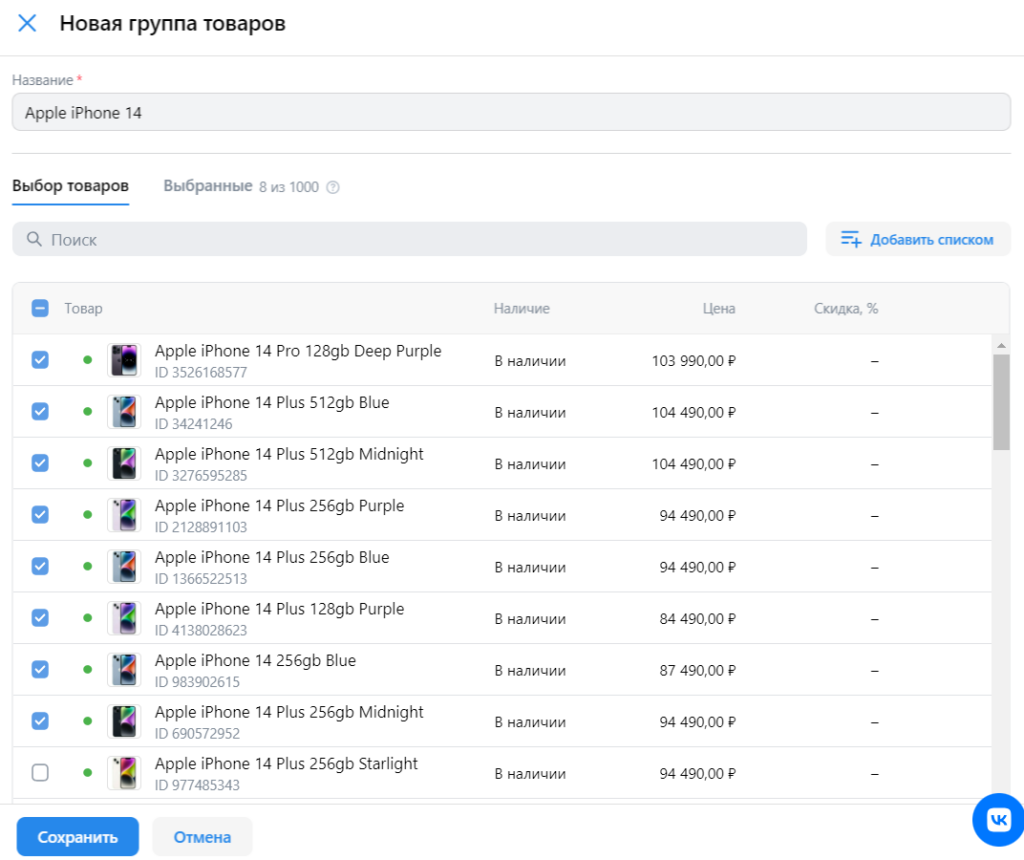Close the new product group dialog

(27, 24)
